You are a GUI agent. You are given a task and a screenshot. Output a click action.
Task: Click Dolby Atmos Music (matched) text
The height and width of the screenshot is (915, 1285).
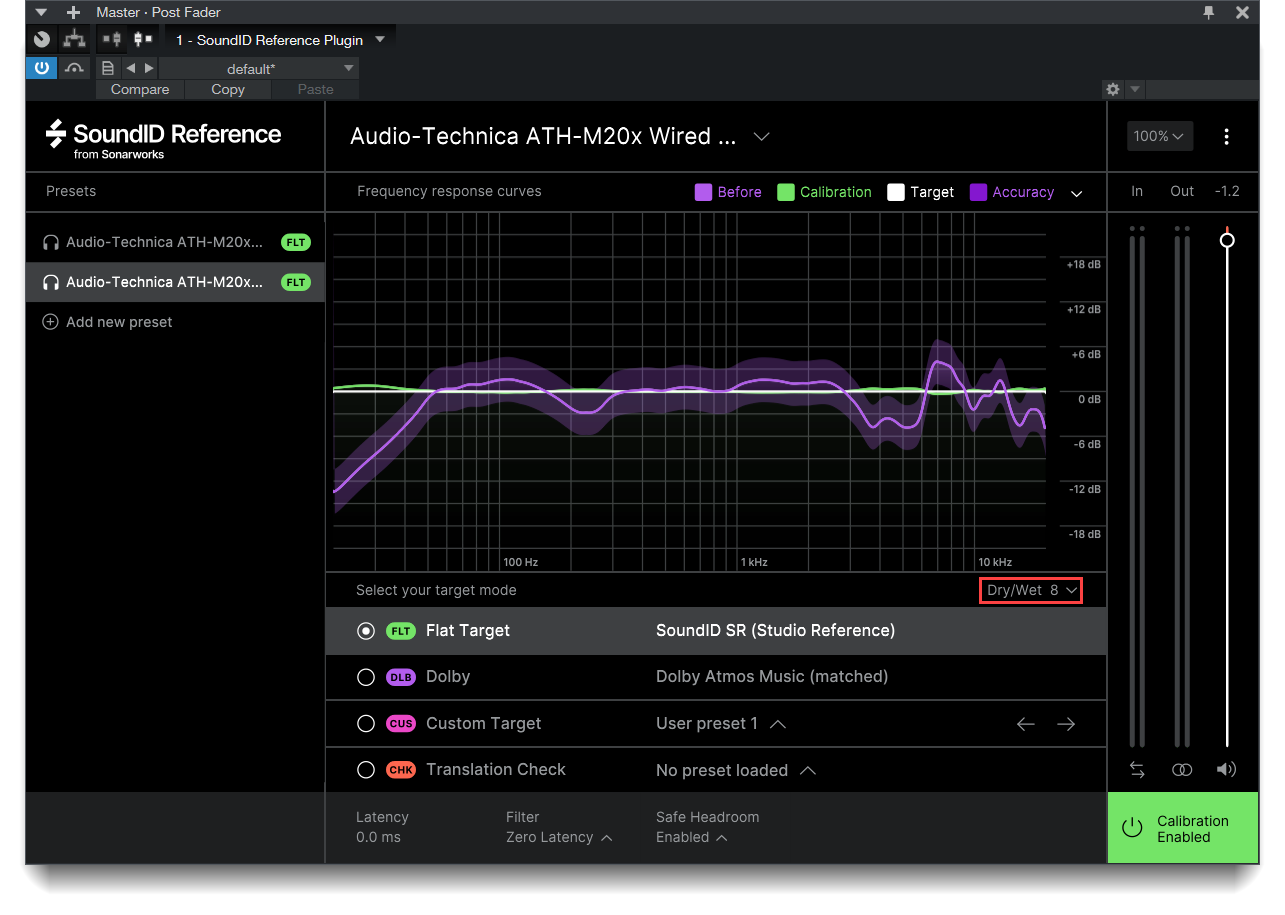[772, 676]
